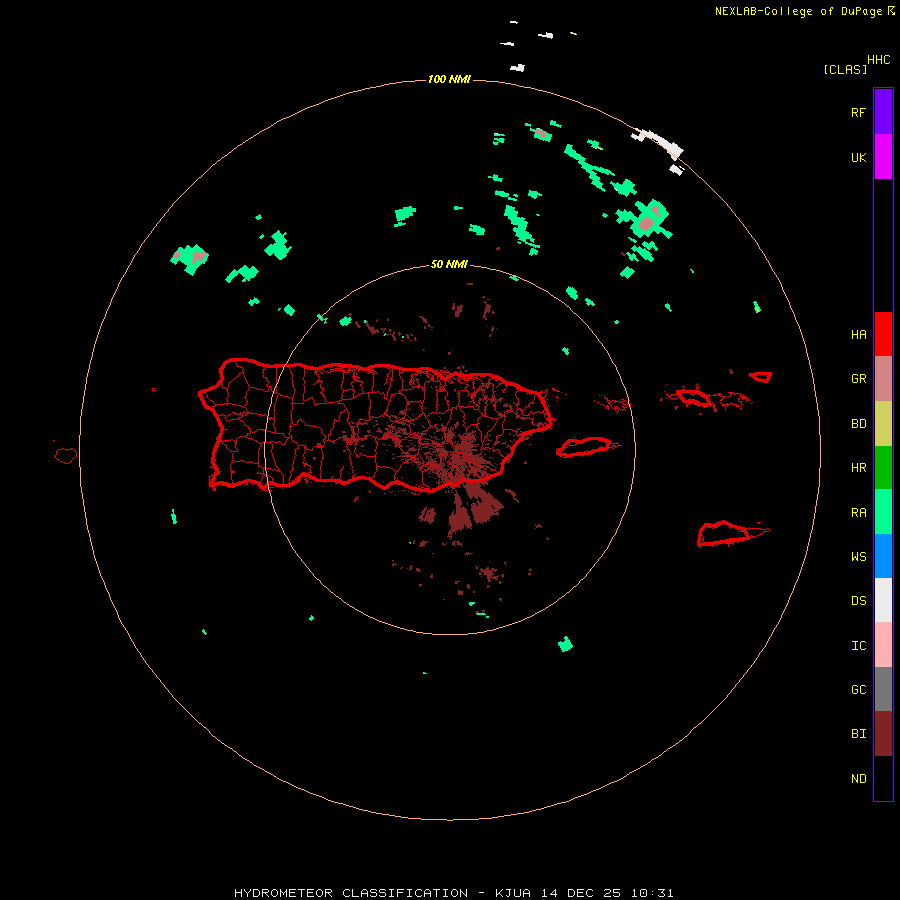Click the HHC product code label

[879, 60]
